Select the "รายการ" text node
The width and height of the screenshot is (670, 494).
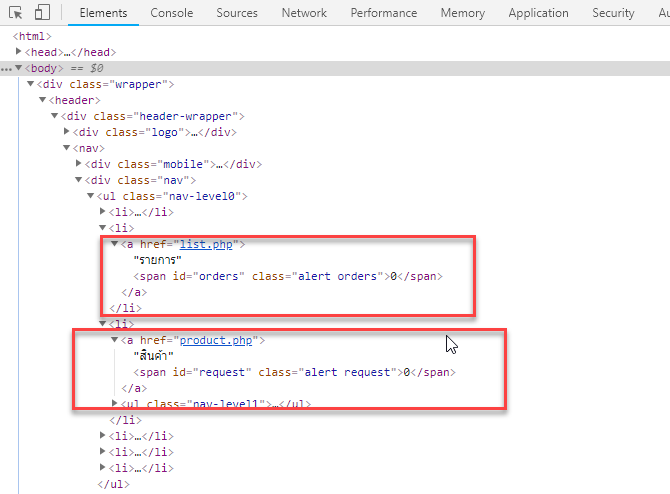[158, 260]
